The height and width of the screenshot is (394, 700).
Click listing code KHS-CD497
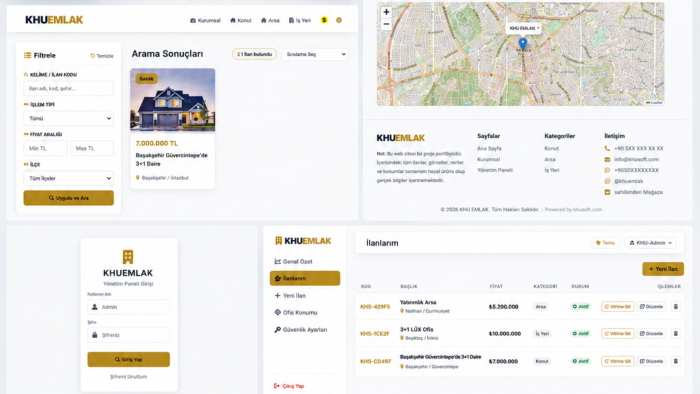(375, 361)
